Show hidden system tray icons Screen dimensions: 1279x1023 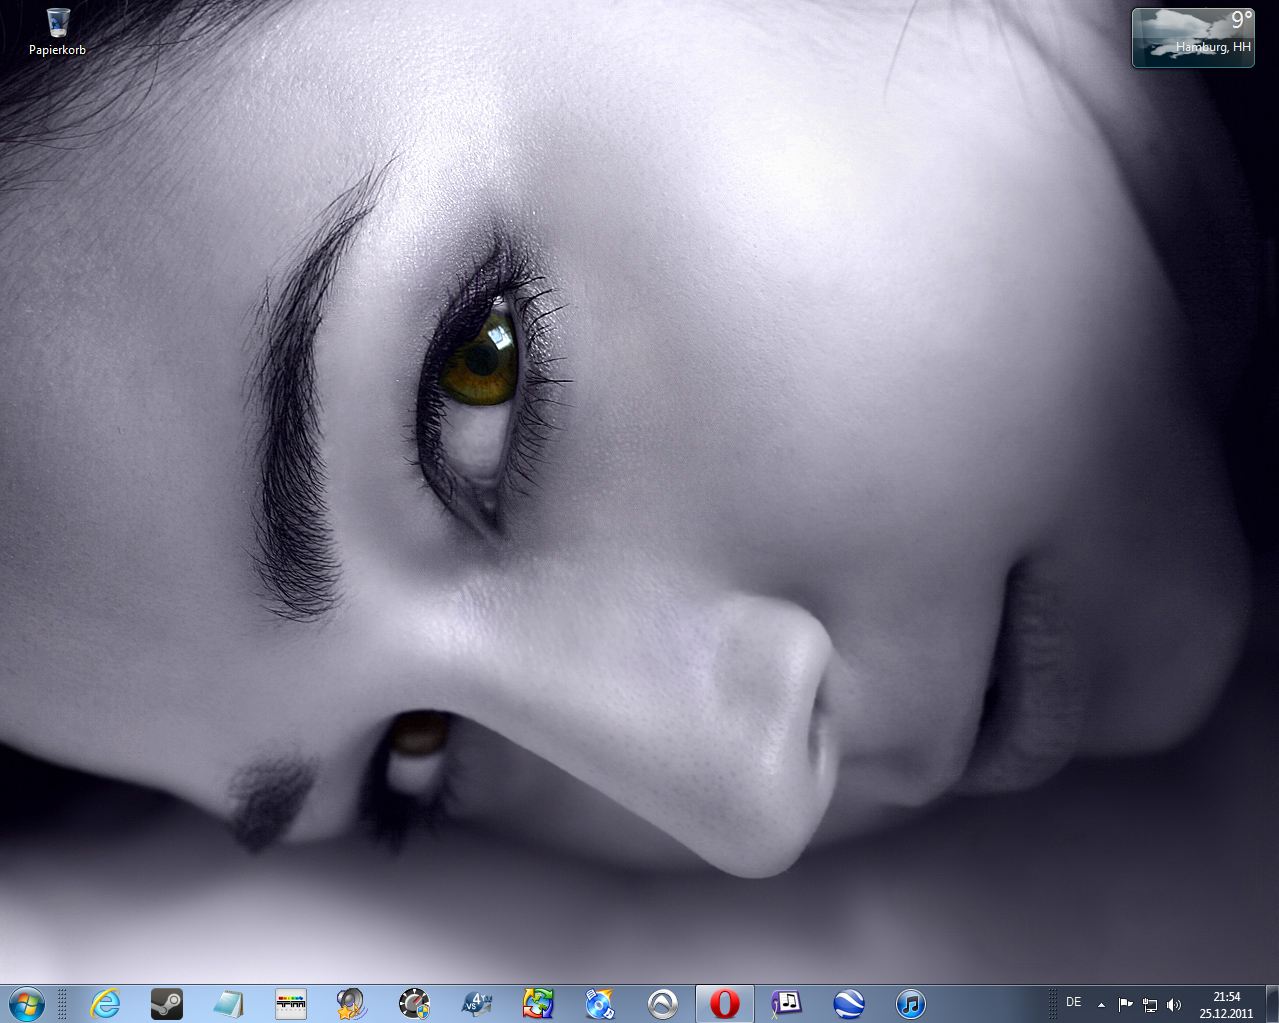pos(1101,1004)
